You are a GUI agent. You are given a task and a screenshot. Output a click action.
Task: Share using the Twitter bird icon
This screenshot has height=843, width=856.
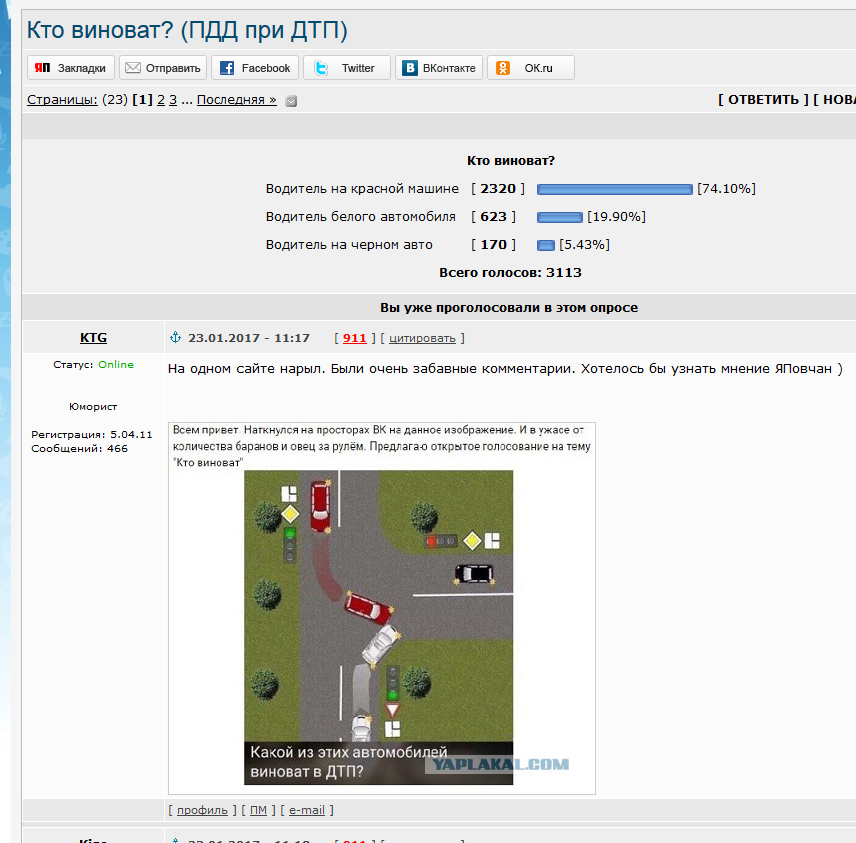[320, 68]
